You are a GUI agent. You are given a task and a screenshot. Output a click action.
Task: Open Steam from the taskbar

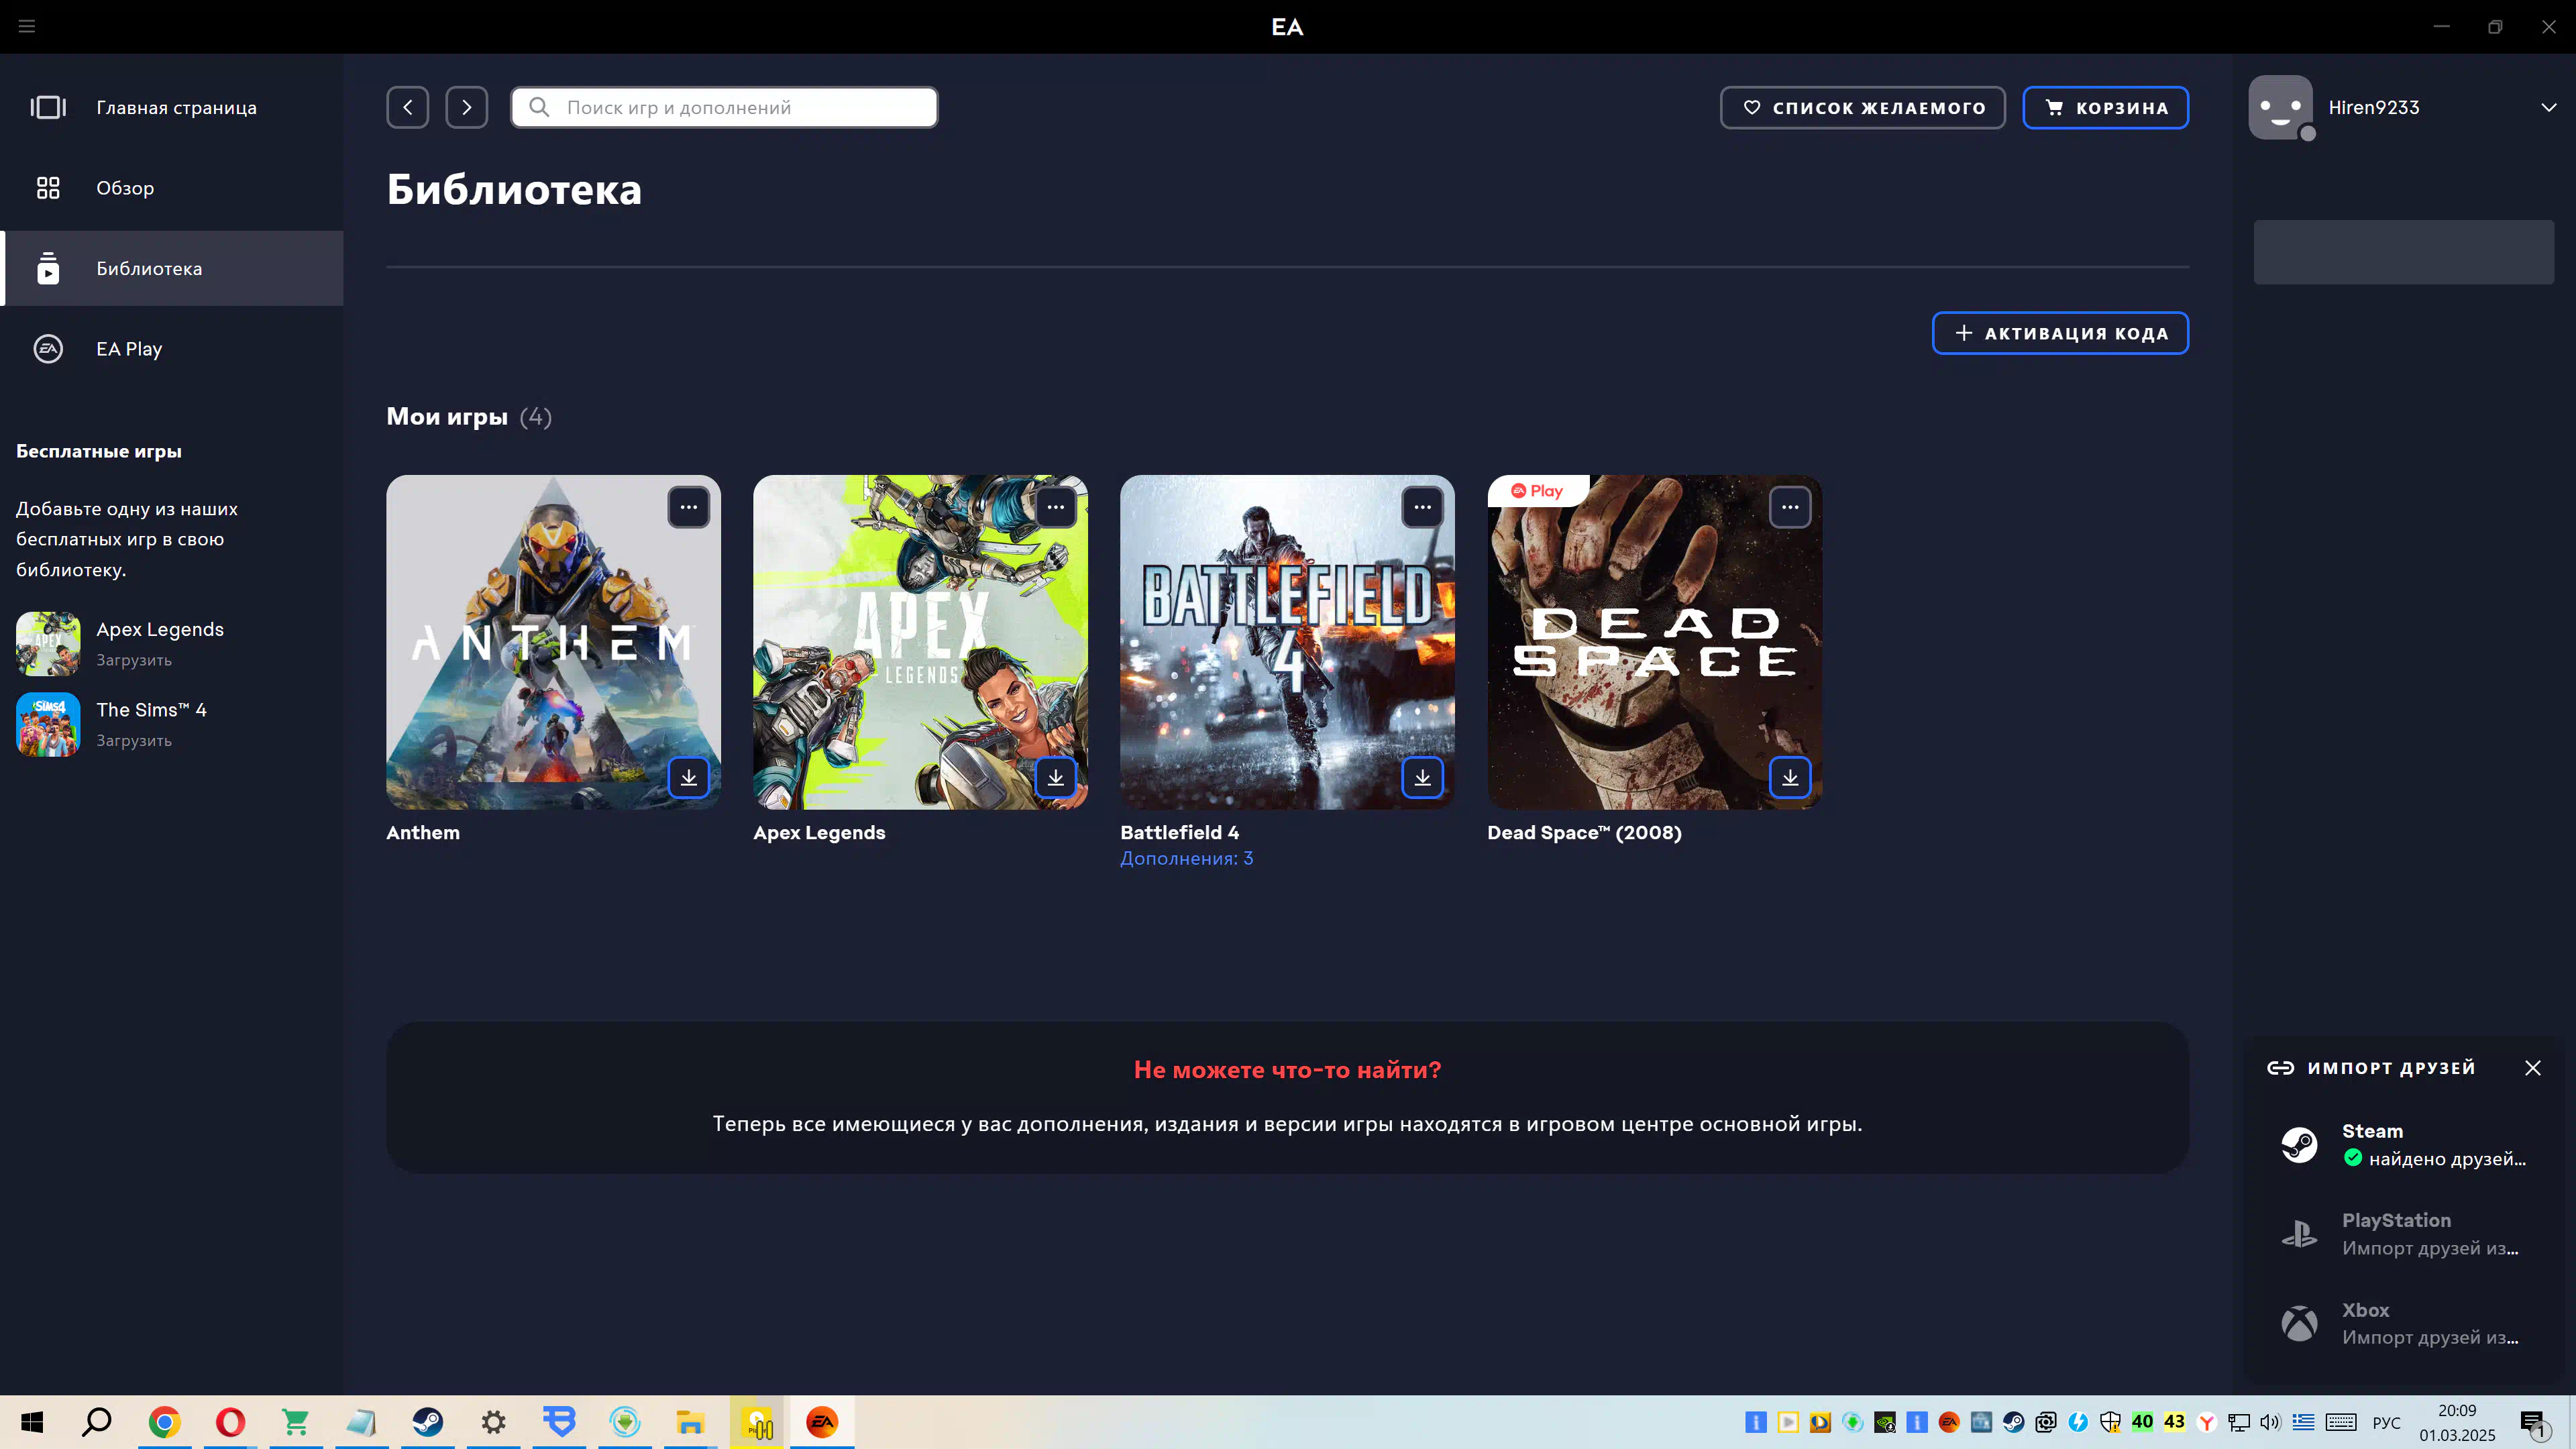click(428, 1422)
